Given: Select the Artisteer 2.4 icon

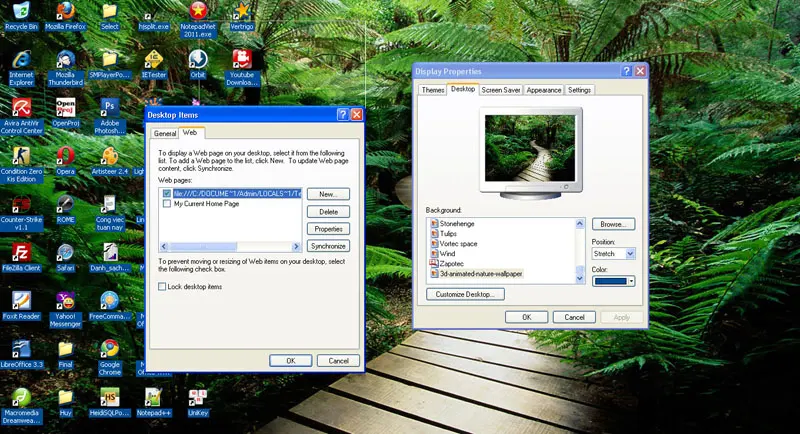Looking at the screenshot, I should pyautogui.click(x=110, y=161).
